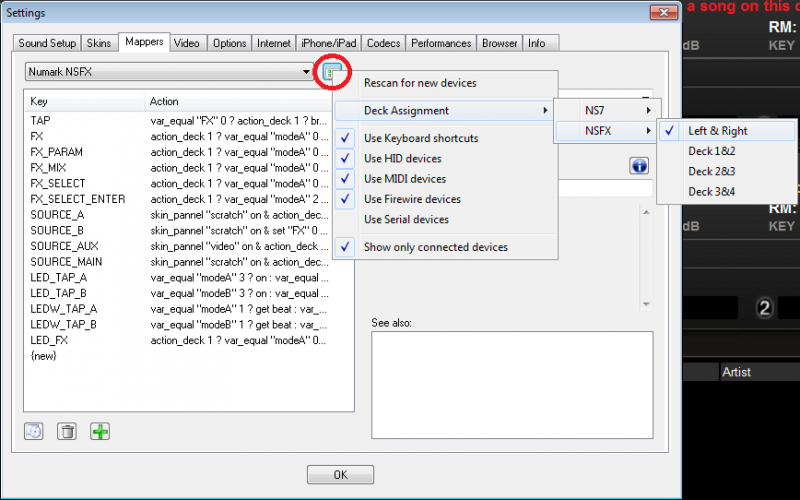Click deck 2 indicator in background window

(764, 308)
